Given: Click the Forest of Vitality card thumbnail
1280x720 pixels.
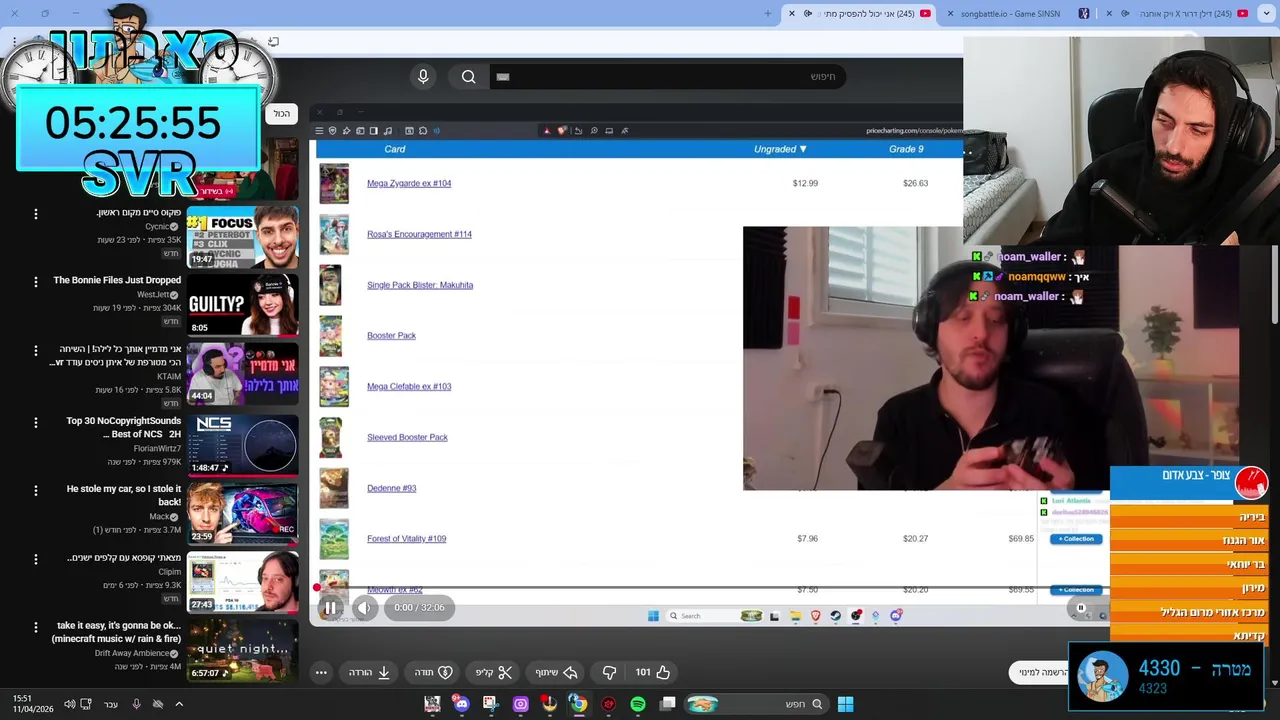Looking at the screenshot, I should click(x=334, y=539).
